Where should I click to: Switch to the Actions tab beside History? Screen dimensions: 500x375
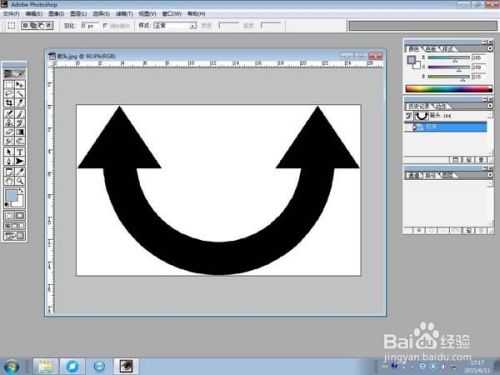442,106
